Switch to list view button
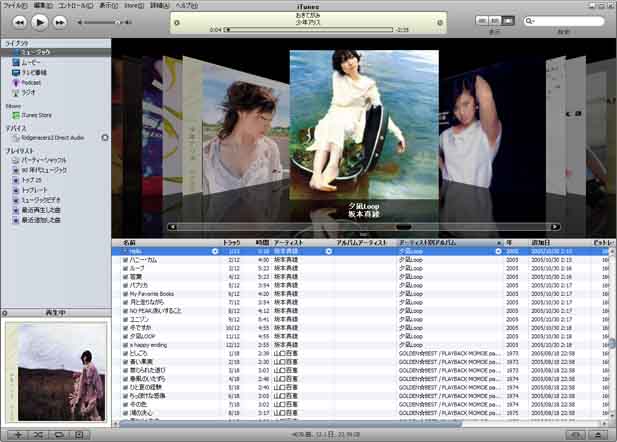Image resolution: width=617 pixels, height=442 pixels. click(x=482, y=20)
